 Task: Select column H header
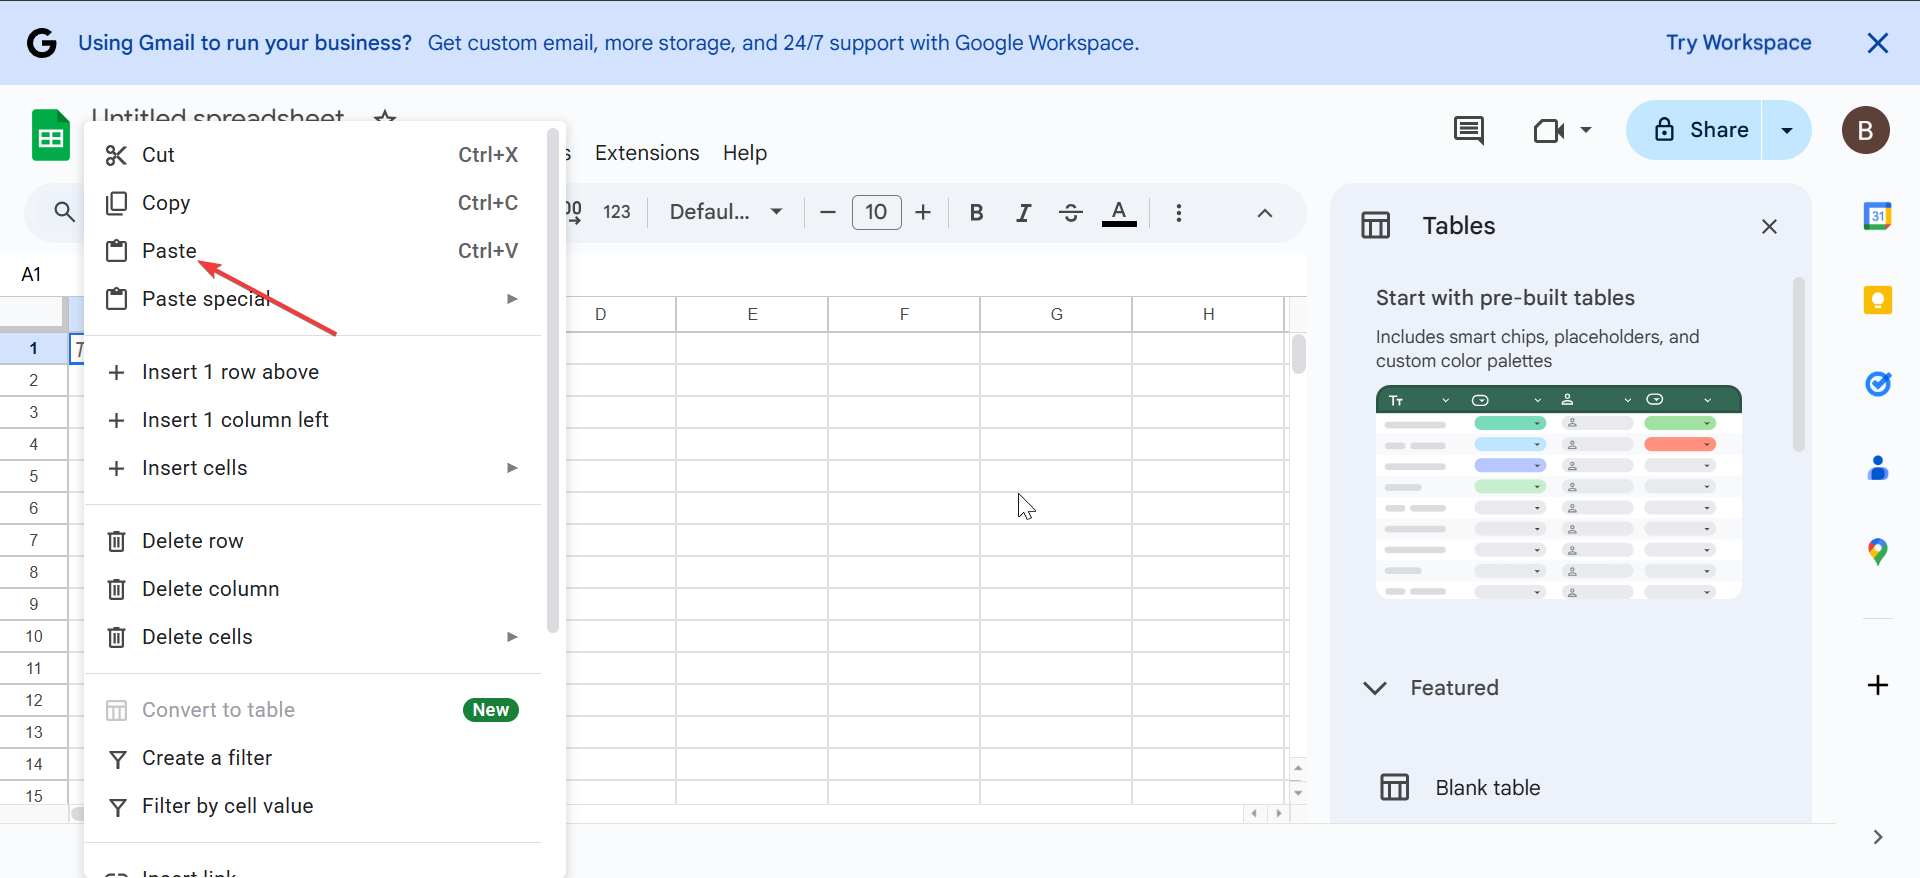pos(1208,314)
